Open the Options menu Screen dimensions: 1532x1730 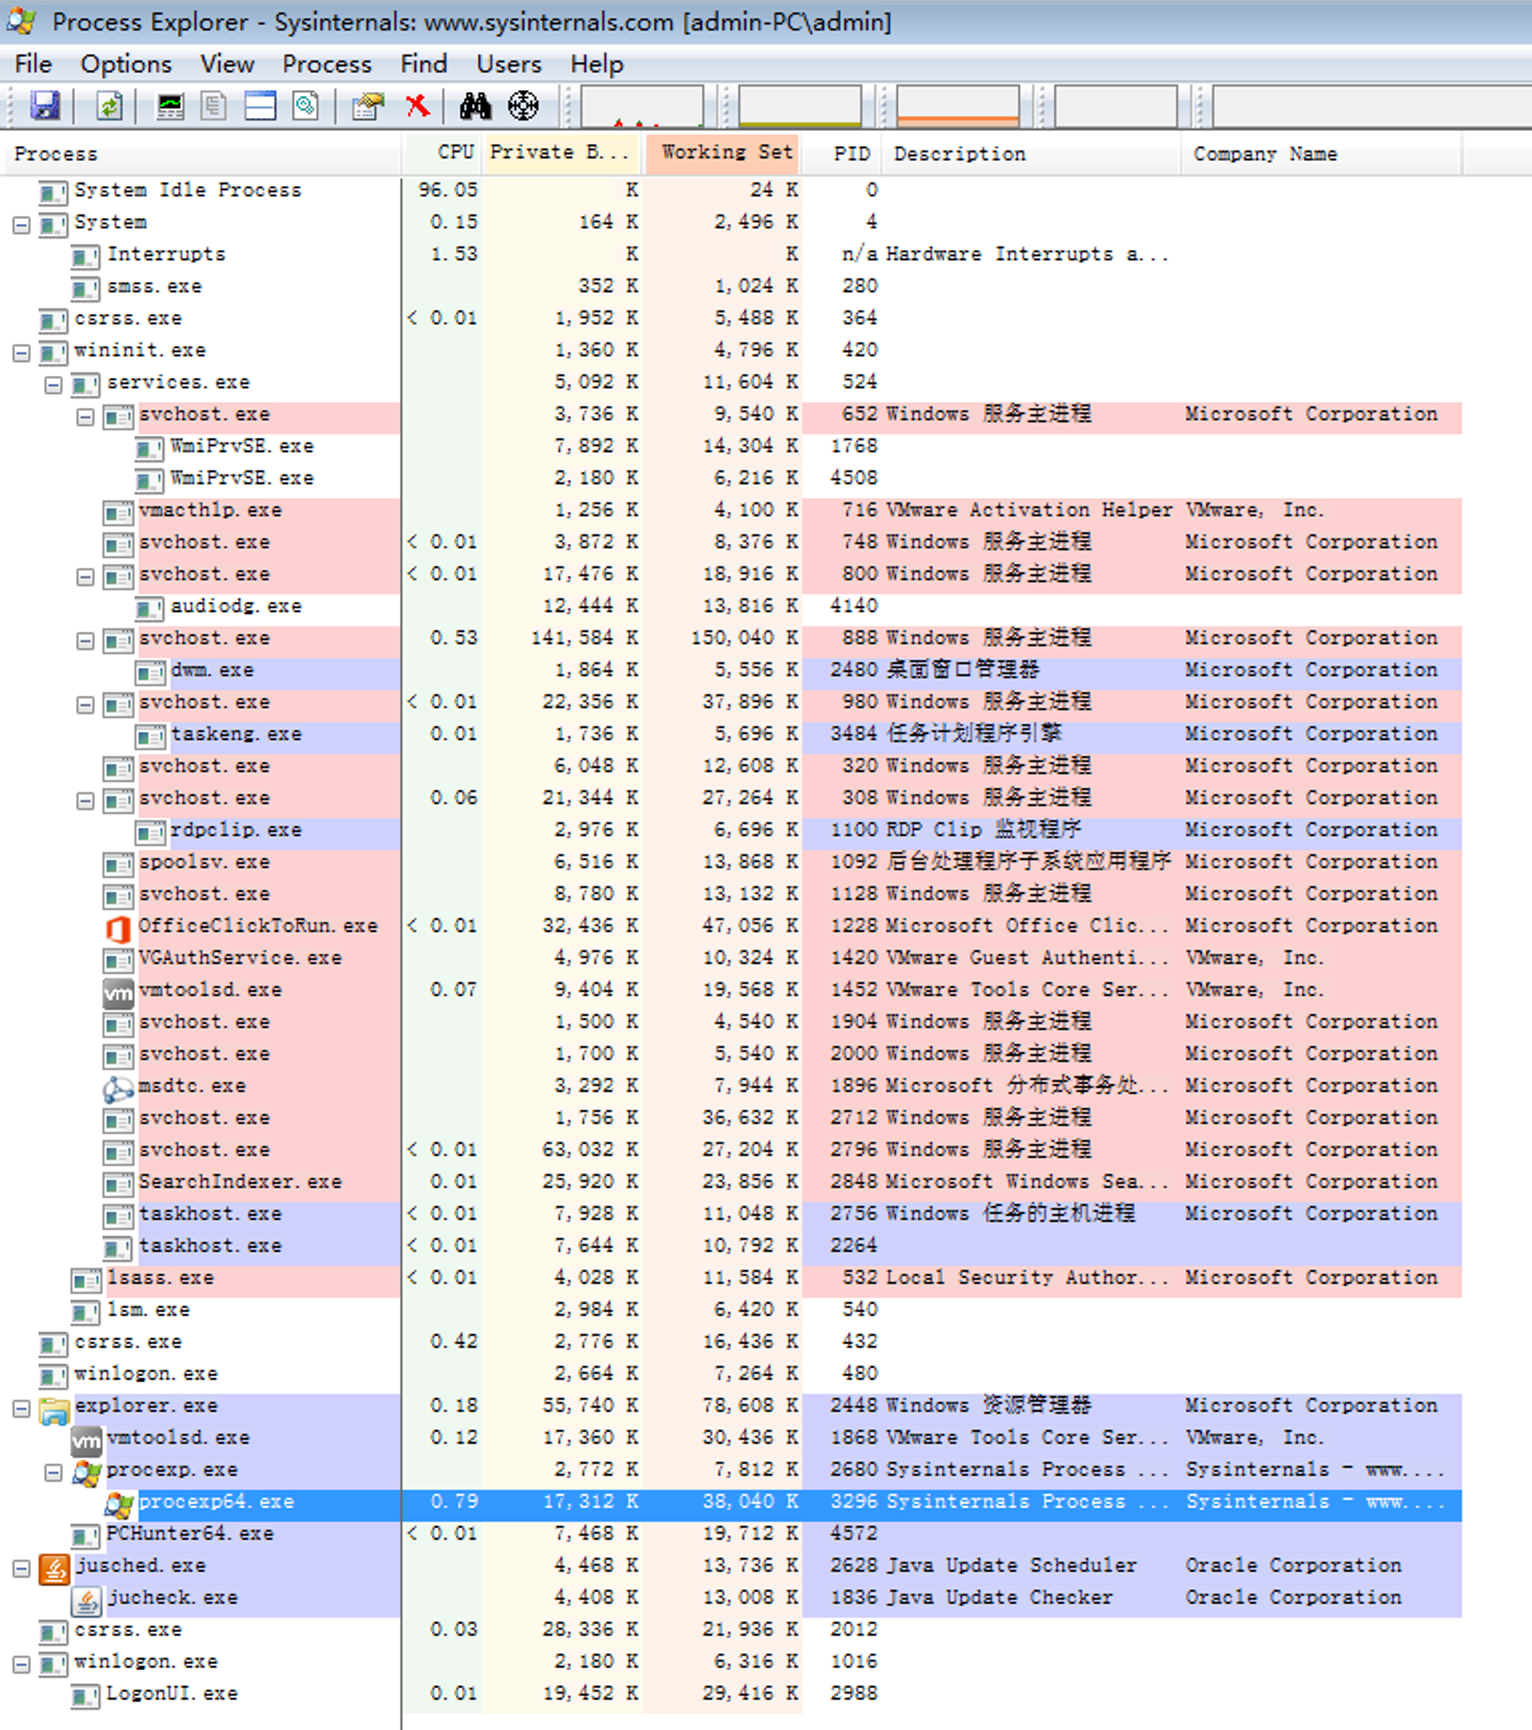(x=126, y=64)
